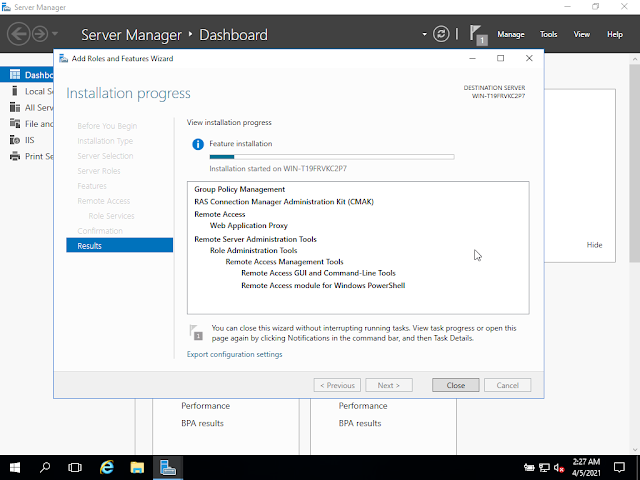640x480 pixels.
Task: Open the Help menu
Action: click(x=615, y=34)
